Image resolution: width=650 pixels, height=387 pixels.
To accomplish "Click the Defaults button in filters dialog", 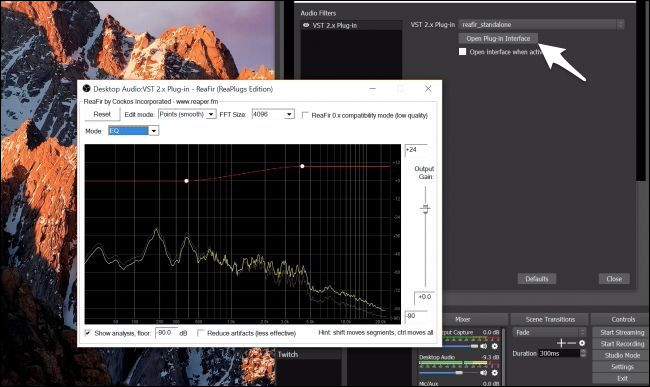I will tap(537, 279).
